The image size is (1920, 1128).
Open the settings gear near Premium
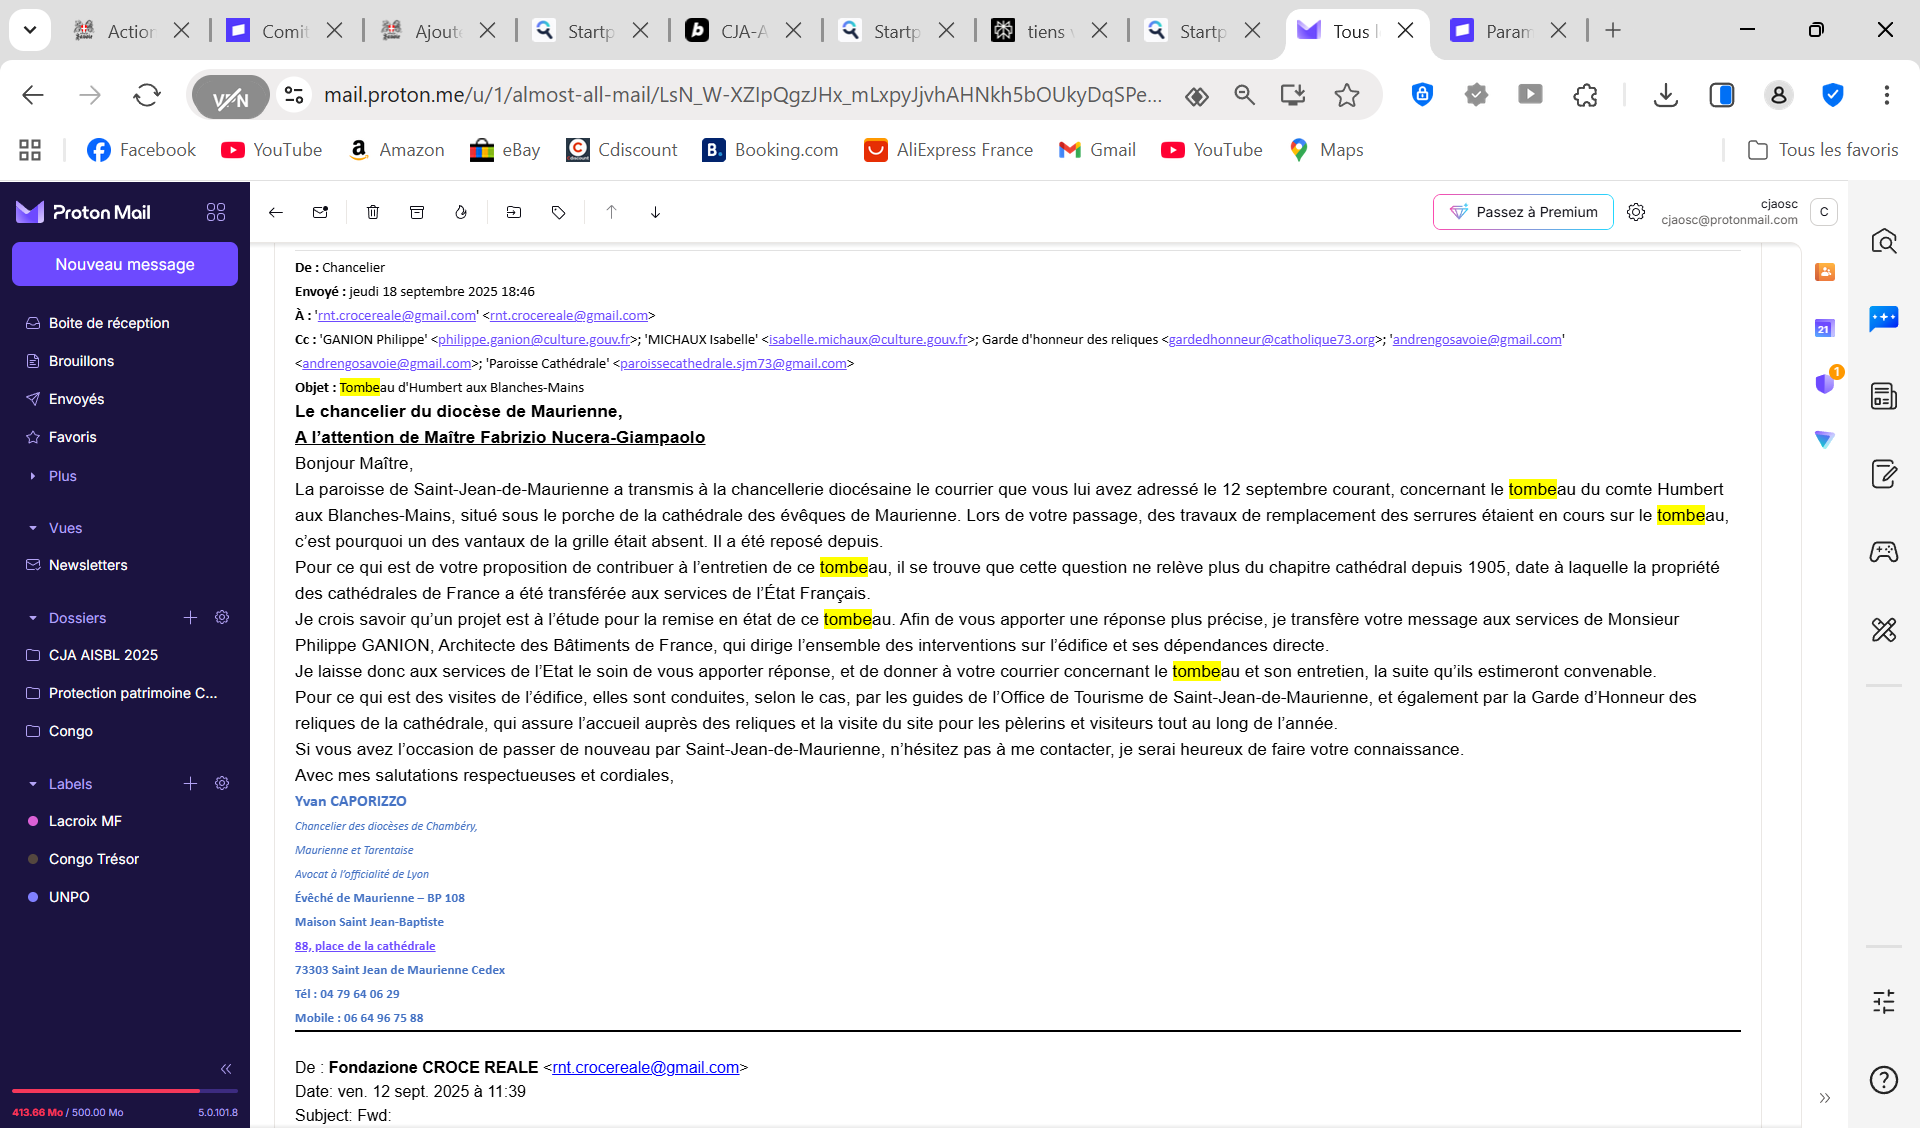(1636, 212)
